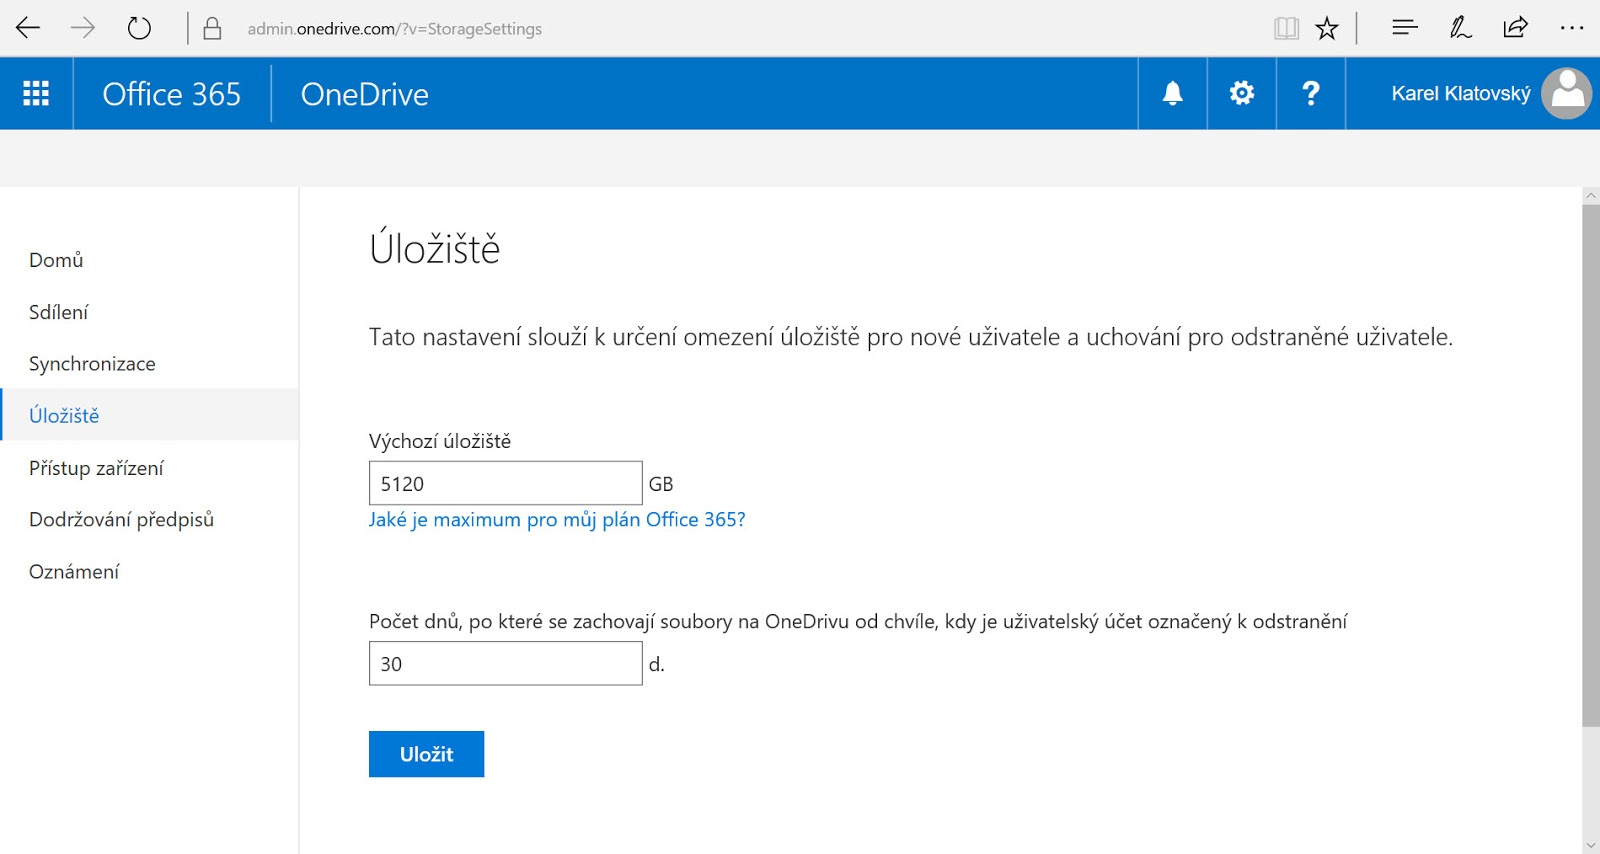The width and height of the screenshot is (1600, 854).
Task: Click the GB unit text
Action: click(x=661, y=484)
